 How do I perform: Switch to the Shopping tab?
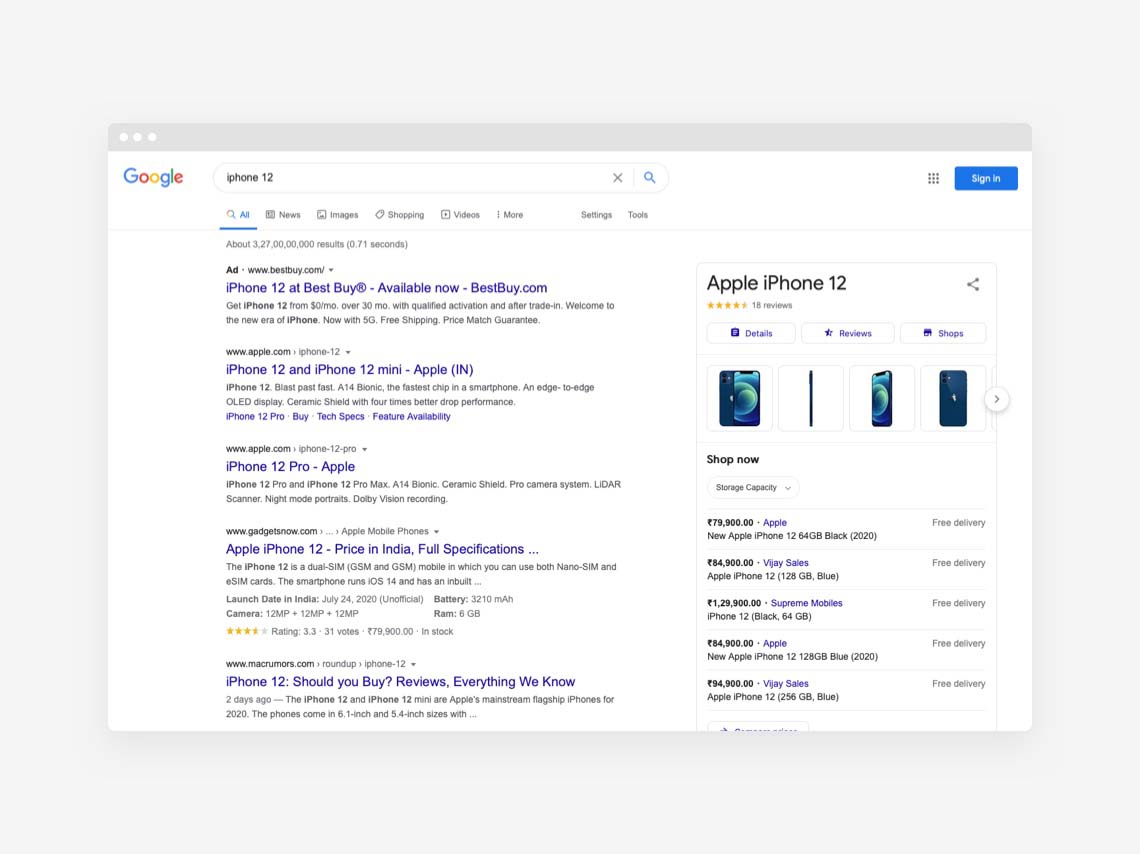tap(399, 215)
